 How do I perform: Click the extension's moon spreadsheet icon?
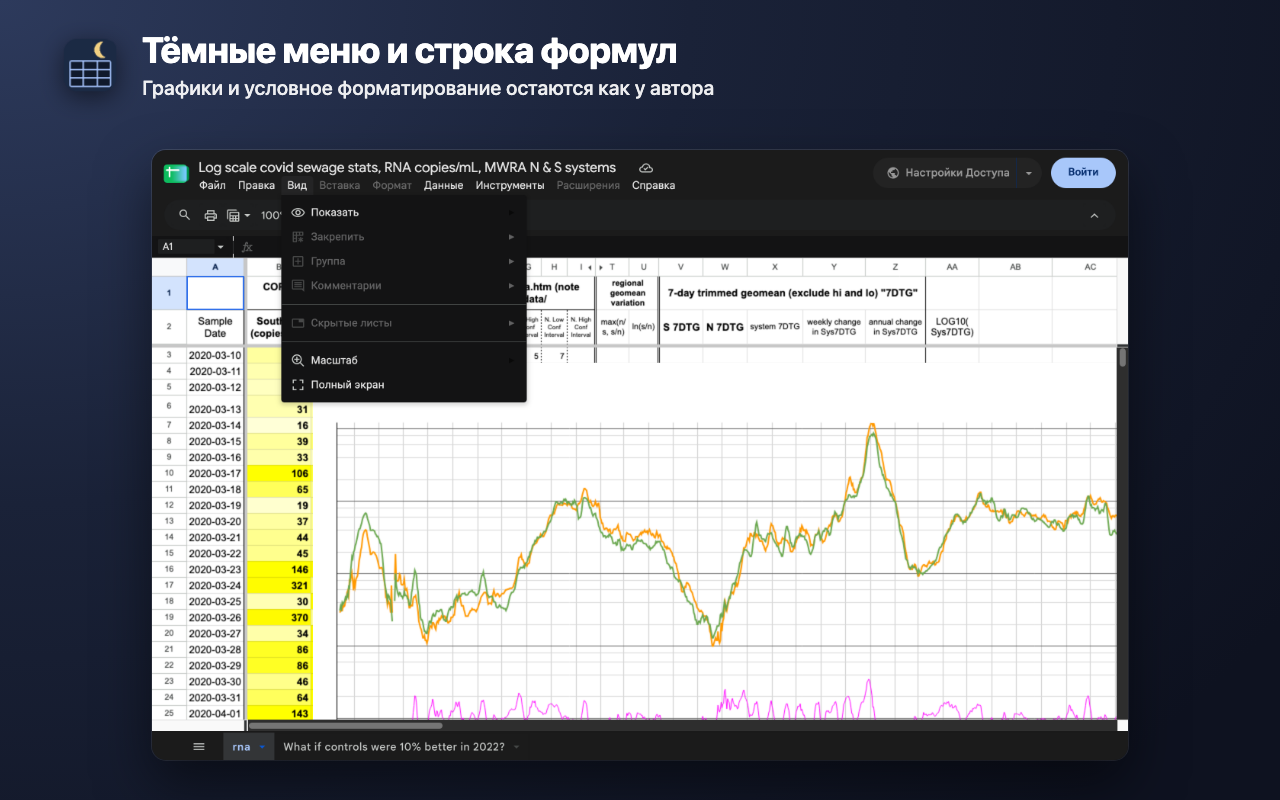[89, 65]
